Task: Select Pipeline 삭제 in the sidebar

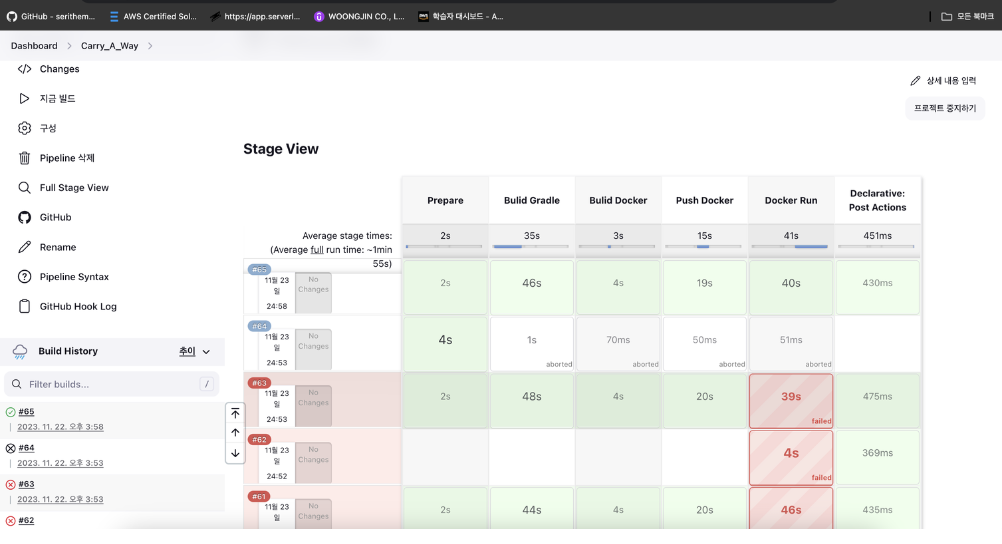Action: click(67, 158)
